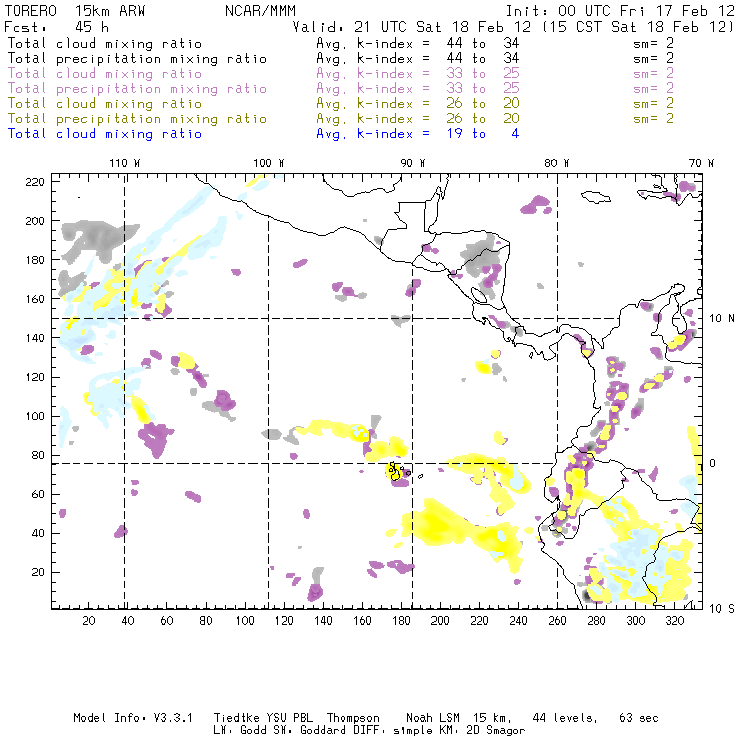Click the 80 W longitude label
This screenshot has width=740, height=740.
(x=556, y=163)
